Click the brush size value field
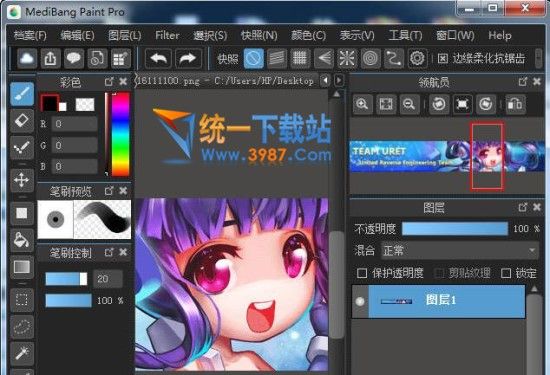 108,279
